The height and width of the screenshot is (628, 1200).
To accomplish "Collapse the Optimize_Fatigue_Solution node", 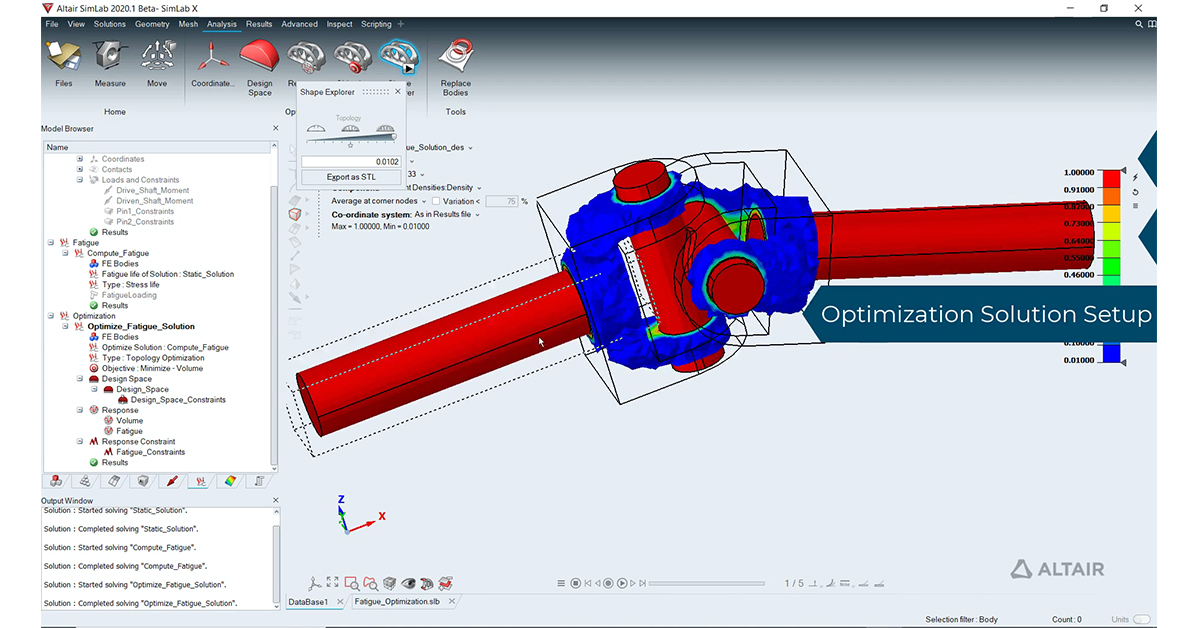I will [x=66, y=326].
